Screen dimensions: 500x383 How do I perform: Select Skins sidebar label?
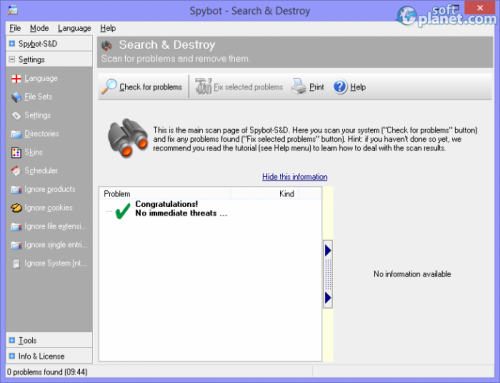[33, 152]
